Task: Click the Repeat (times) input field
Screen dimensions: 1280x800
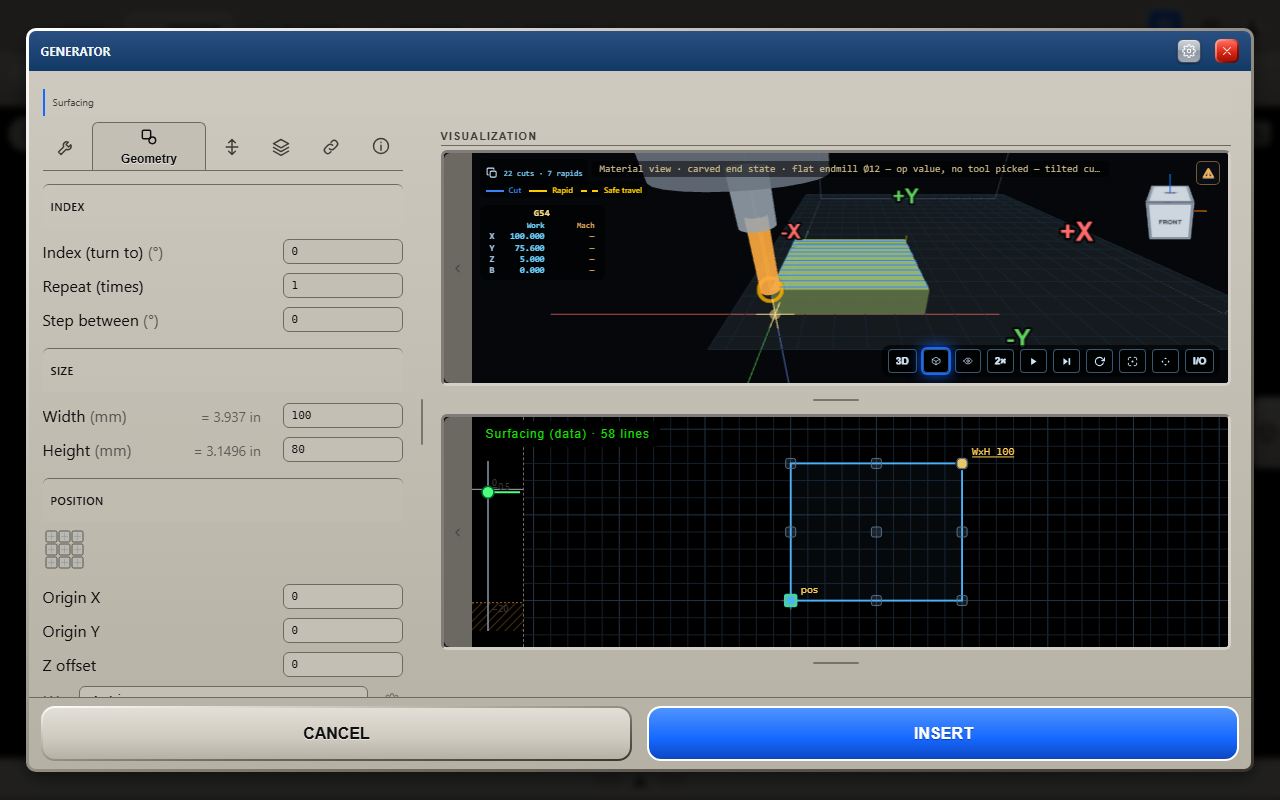Action: point(343,286)
